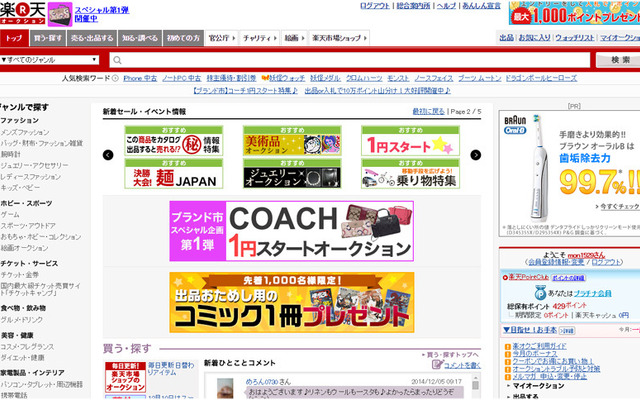Open レディースファッション category
Viewport: 640px width, 400px height.
31,177
